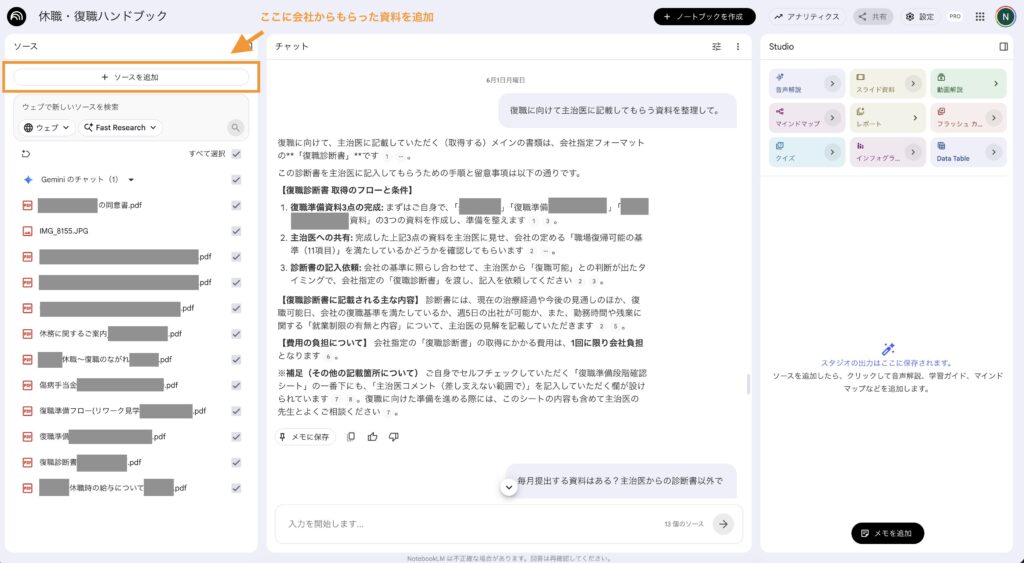Open 復職準備フロー(リワーク見学 pdf source
This screenshot has width=1024, height=563.
click(x=123, y=411)
